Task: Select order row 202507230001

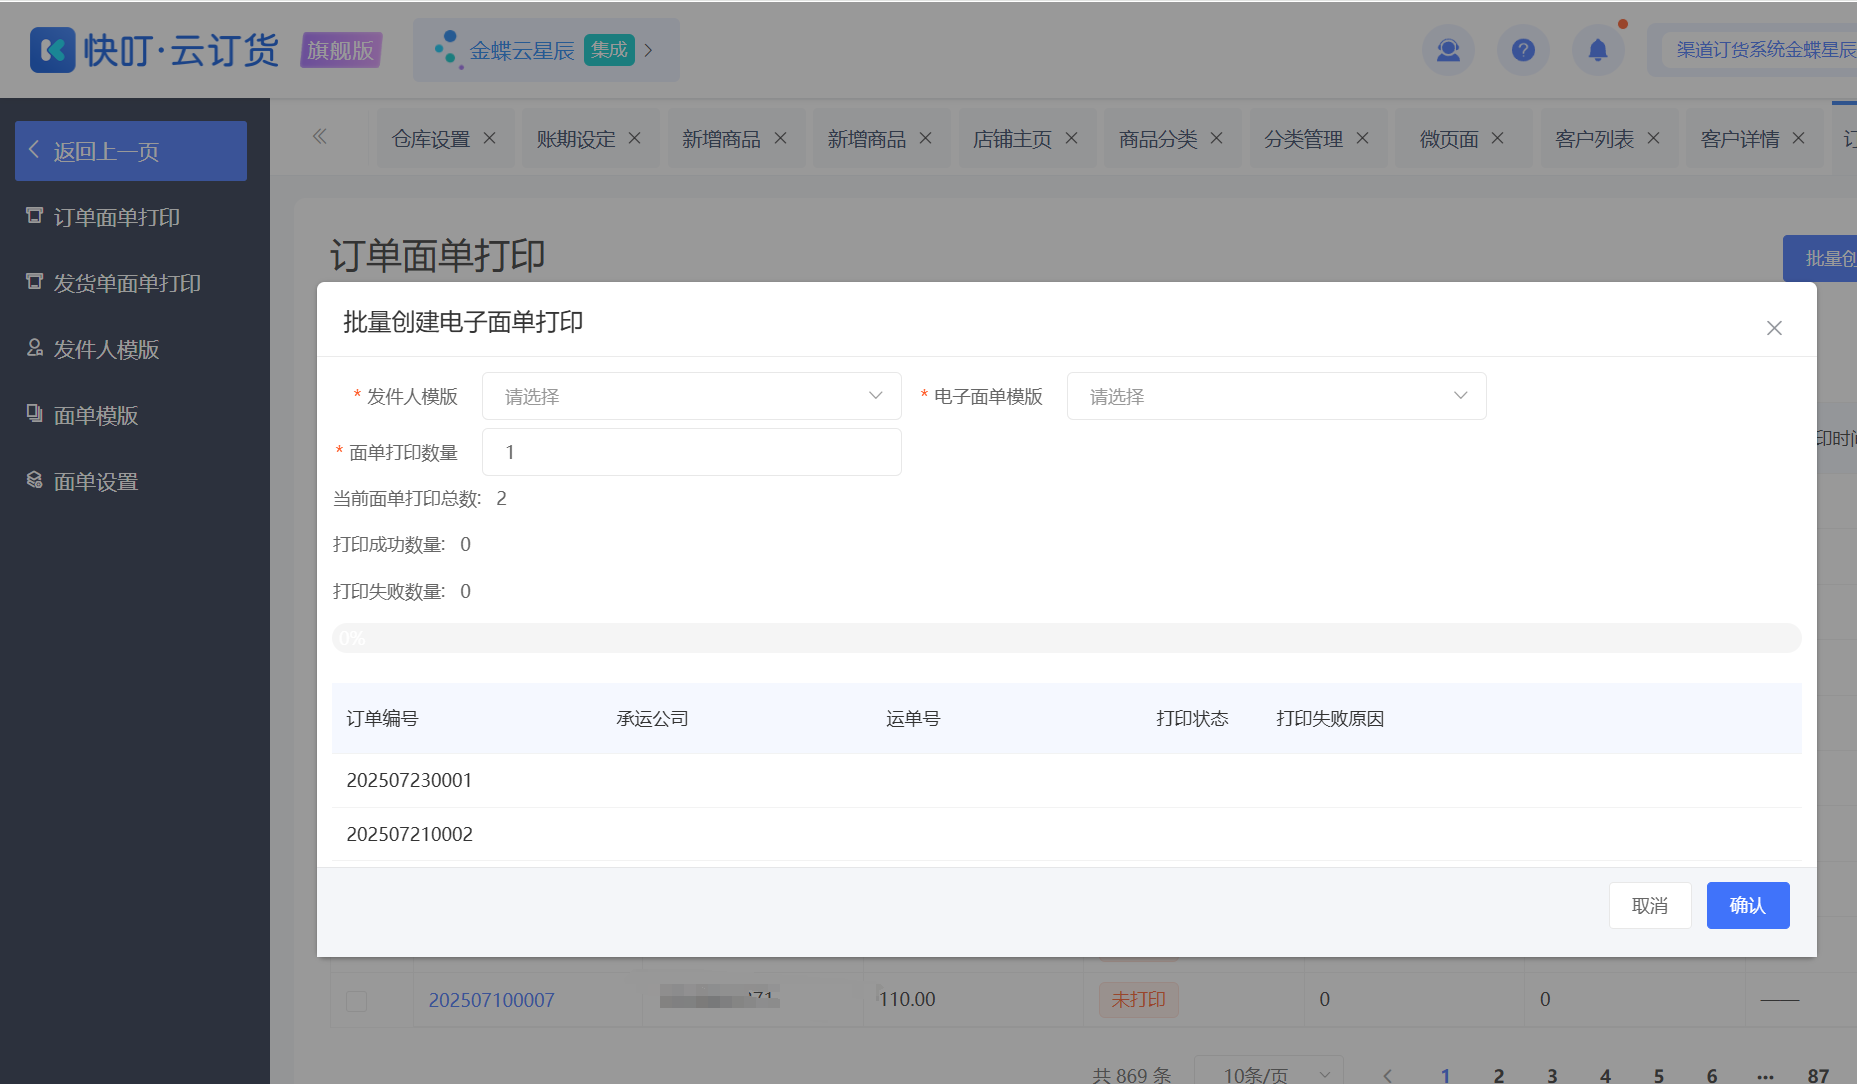Action: tap(1067, 780)
